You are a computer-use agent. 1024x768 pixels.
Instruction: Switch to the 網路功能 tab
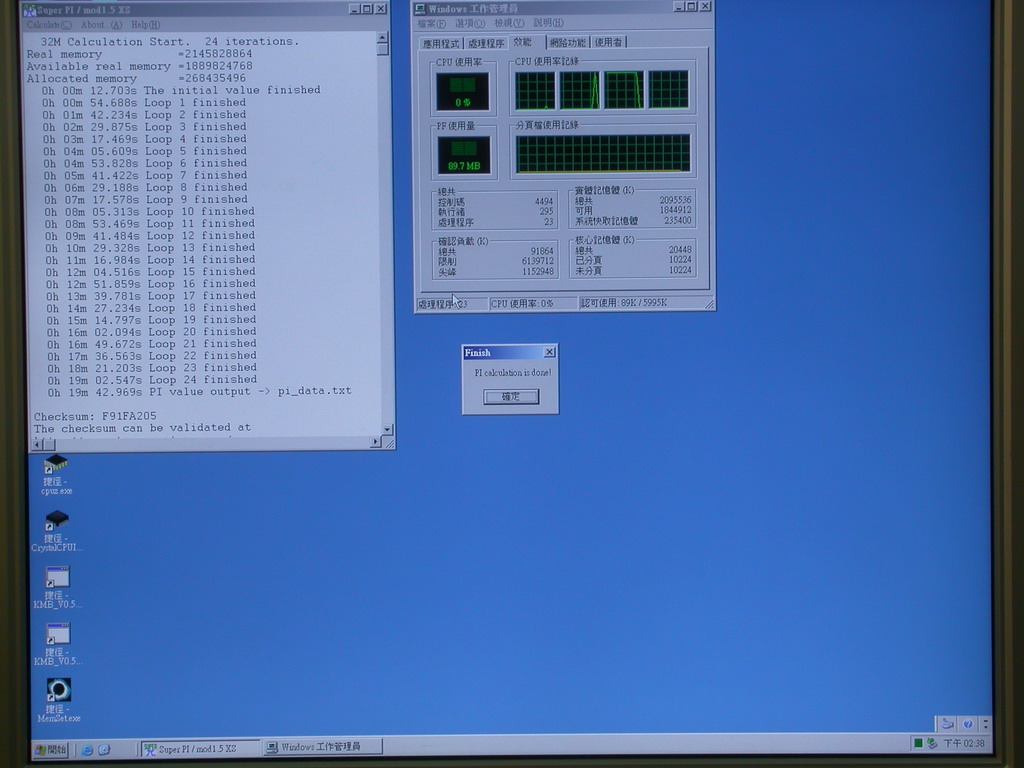[568, 42]
